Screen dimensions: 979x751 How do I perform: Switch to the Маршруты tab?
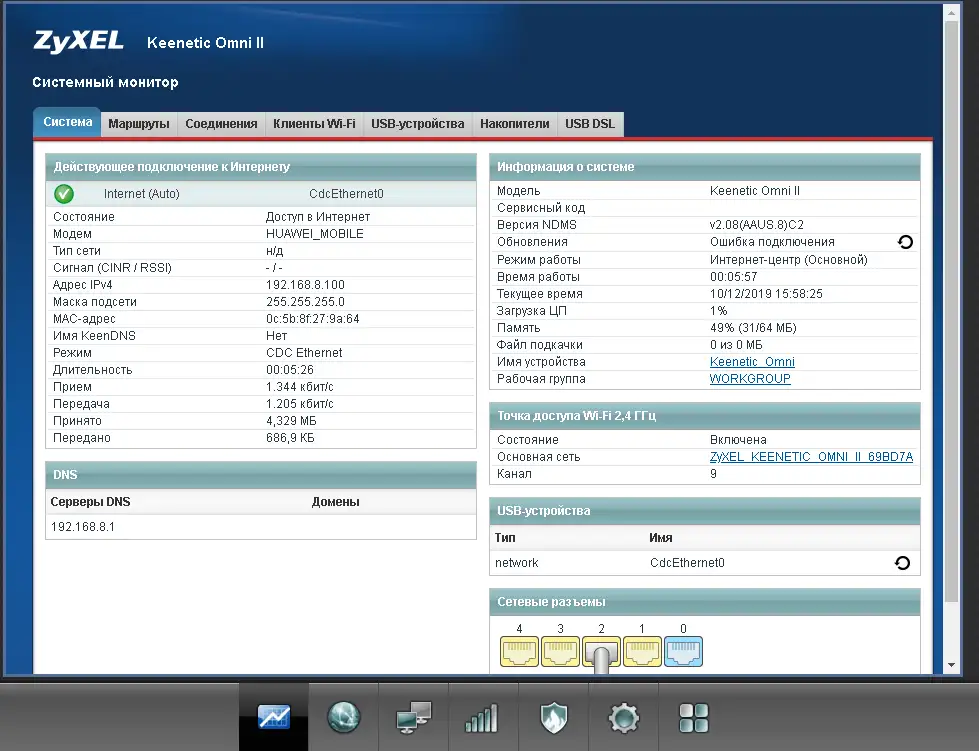click(x=139, y=124)
